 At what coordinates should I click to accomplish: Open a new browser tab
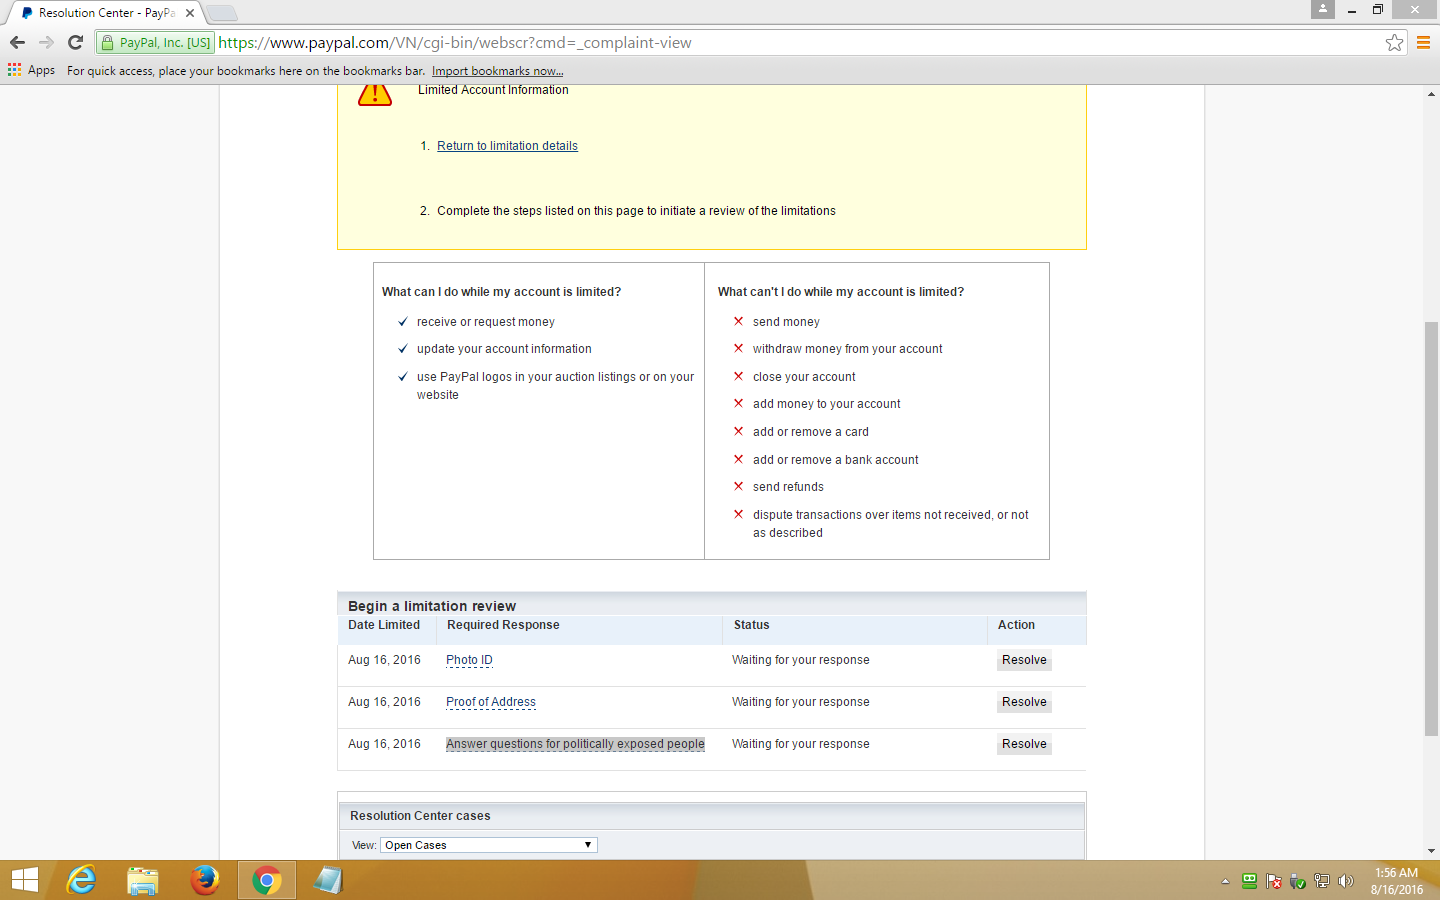coord(221,13)
